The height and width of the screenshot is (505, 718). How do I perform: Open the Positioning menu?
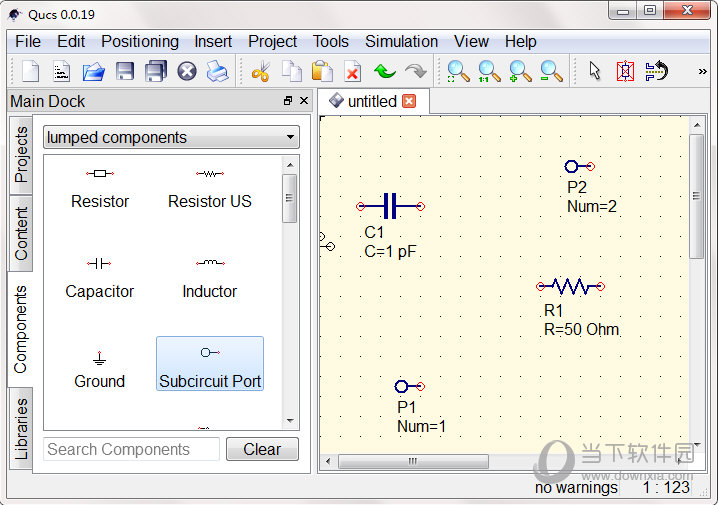[140, 42]
